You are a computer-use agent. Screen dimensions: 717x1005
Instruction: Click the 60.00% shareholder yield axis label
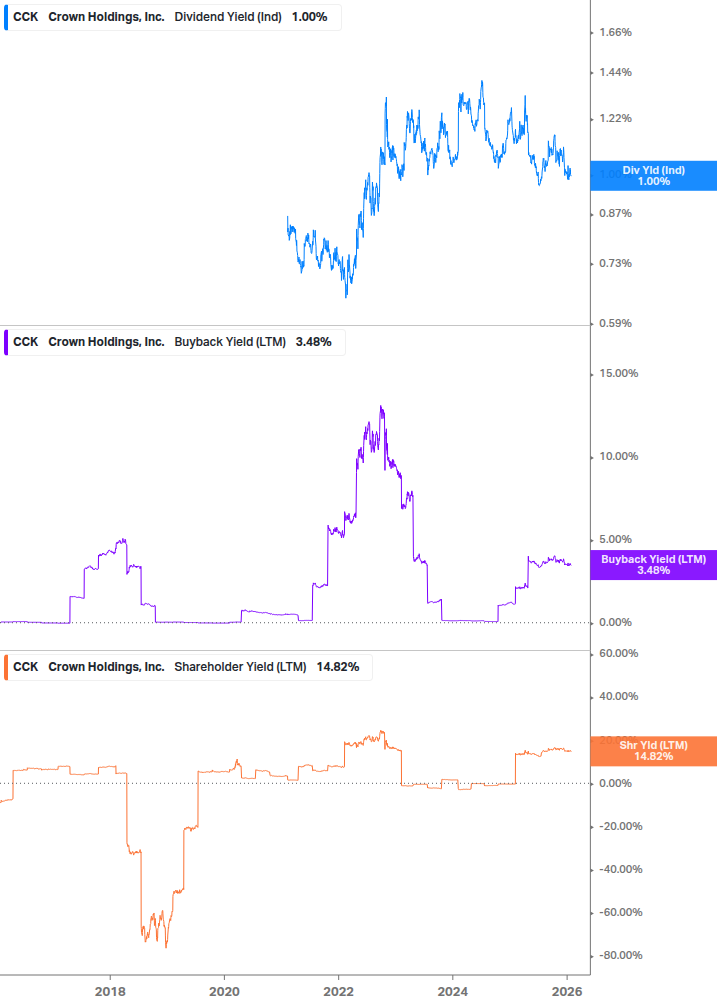click(618, 654)
